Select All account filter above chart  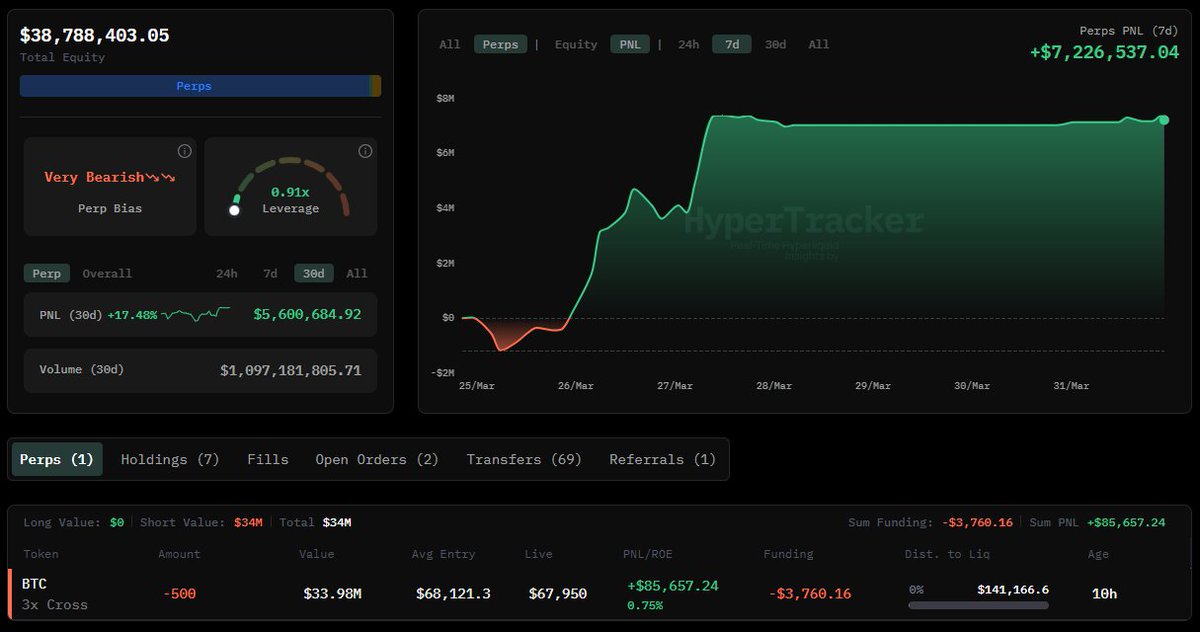pyautogui.click(x=450, y=44)
